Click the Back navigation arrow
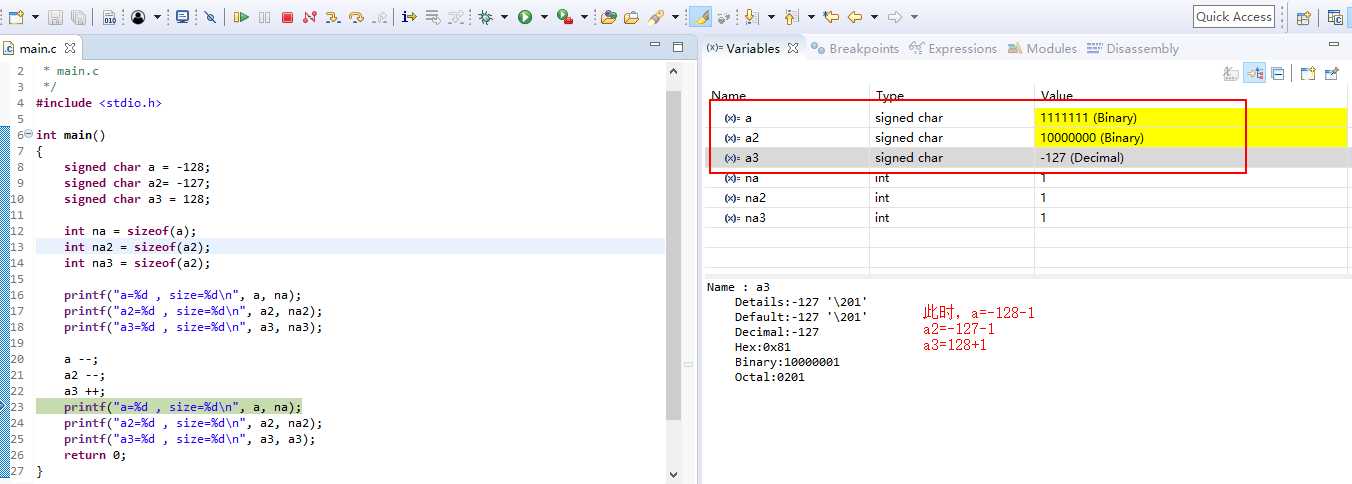1352x484 pixels. (x=855, y=17)
